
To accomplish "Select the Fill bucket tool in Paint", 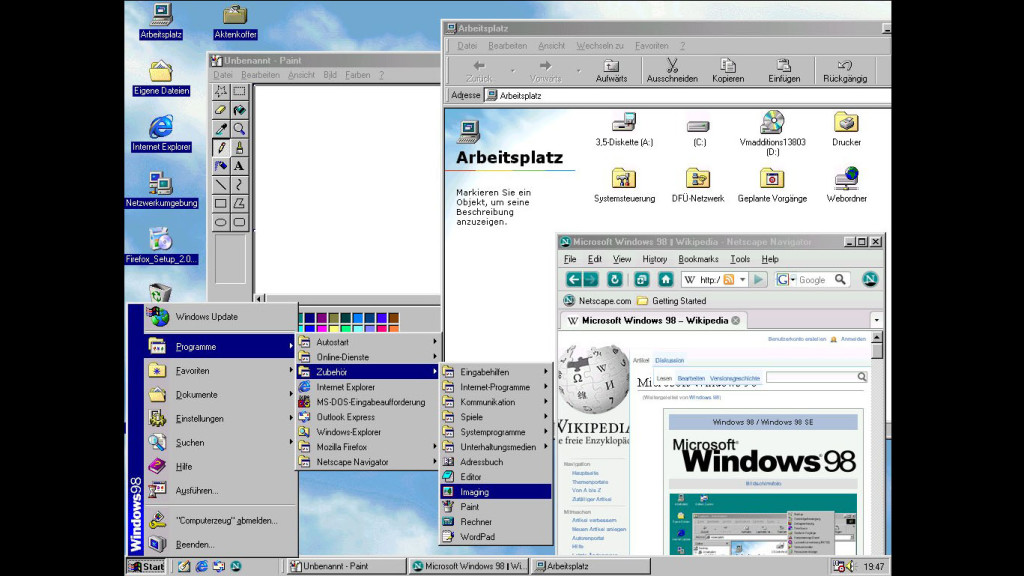I will tap(240, 110).
